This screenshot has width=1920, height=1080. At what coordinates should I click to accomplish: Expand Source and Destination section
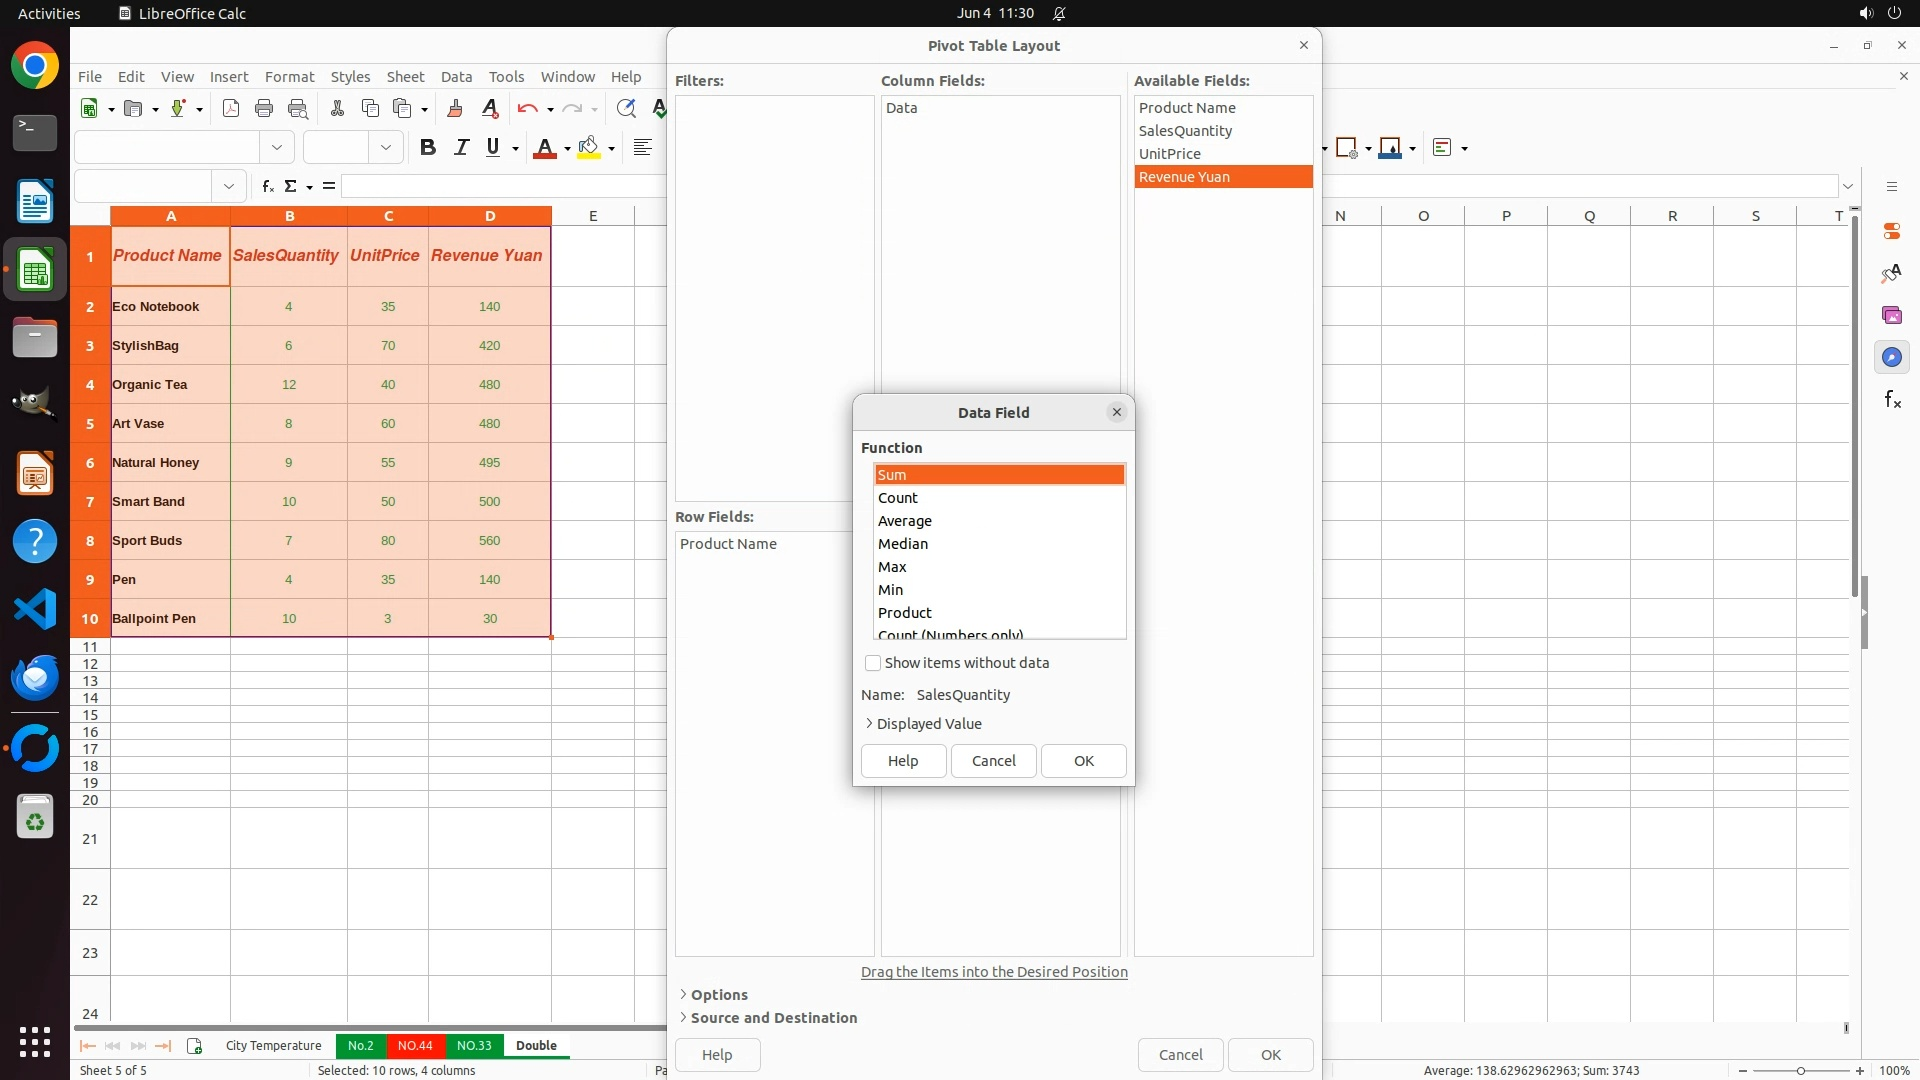tap(773, 1018)
